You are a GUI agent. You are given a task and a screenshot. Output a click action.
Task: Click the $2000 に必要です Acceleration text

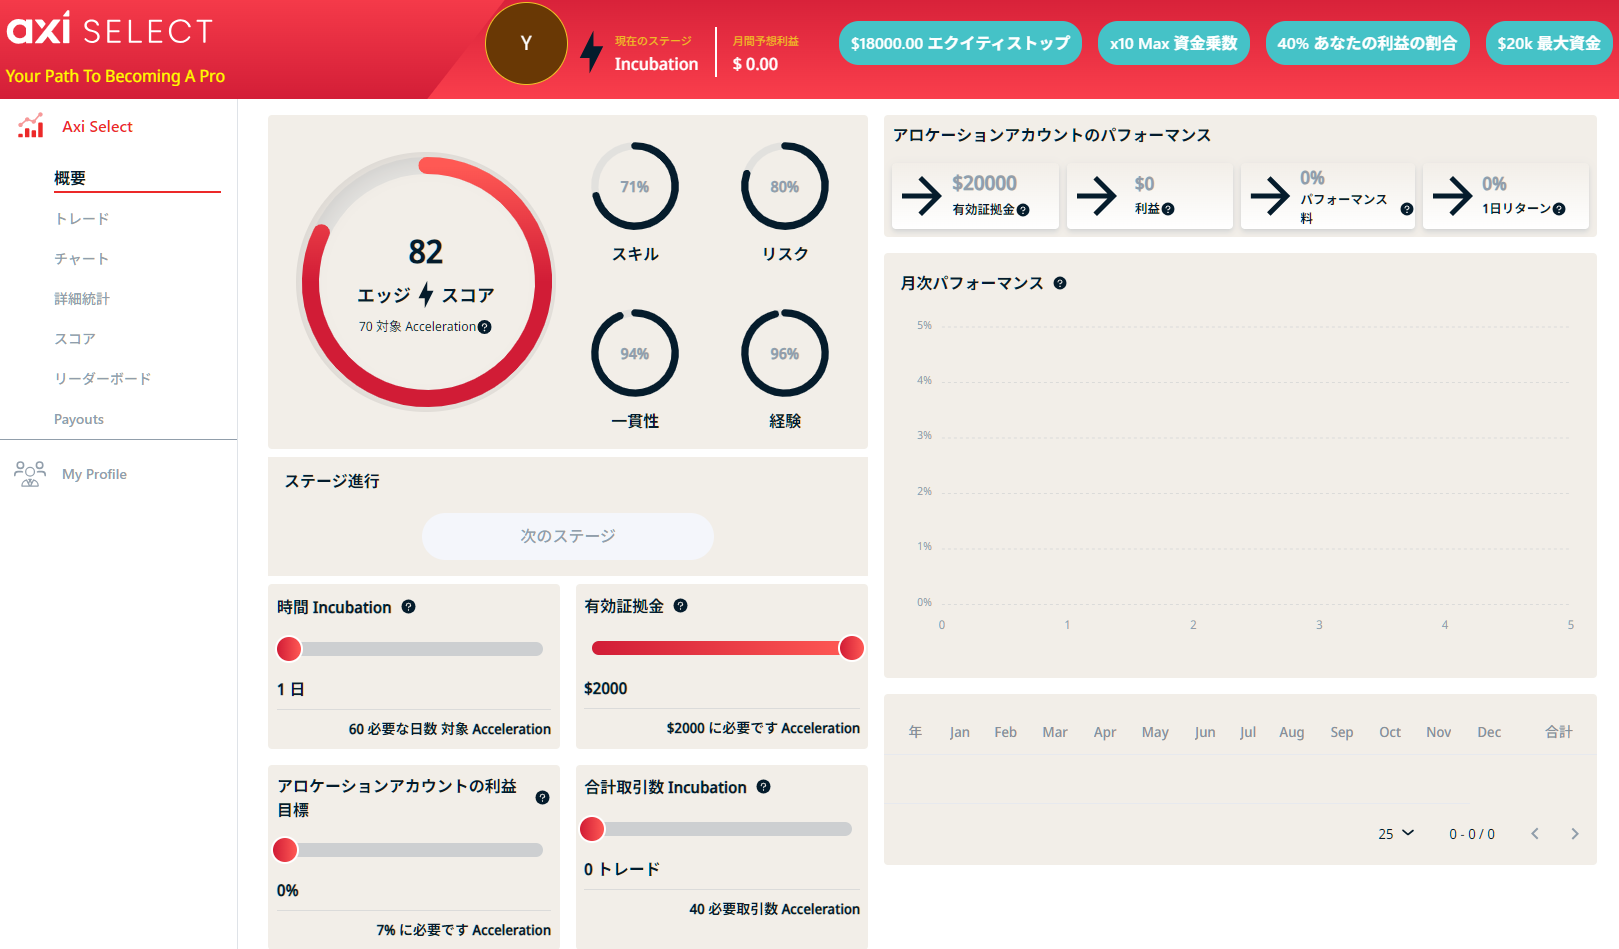point(763,728)
